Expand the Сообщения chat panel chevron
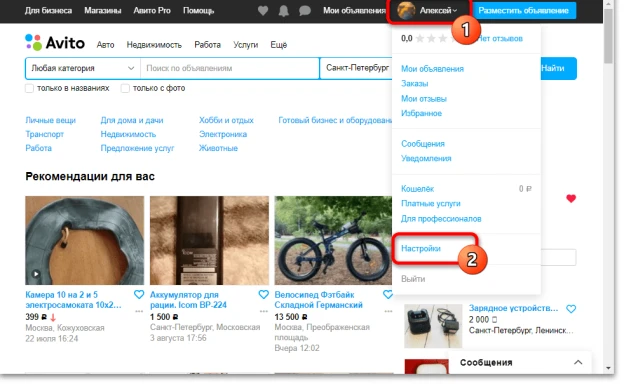This screenshot has width=624, height=384. 578,362
